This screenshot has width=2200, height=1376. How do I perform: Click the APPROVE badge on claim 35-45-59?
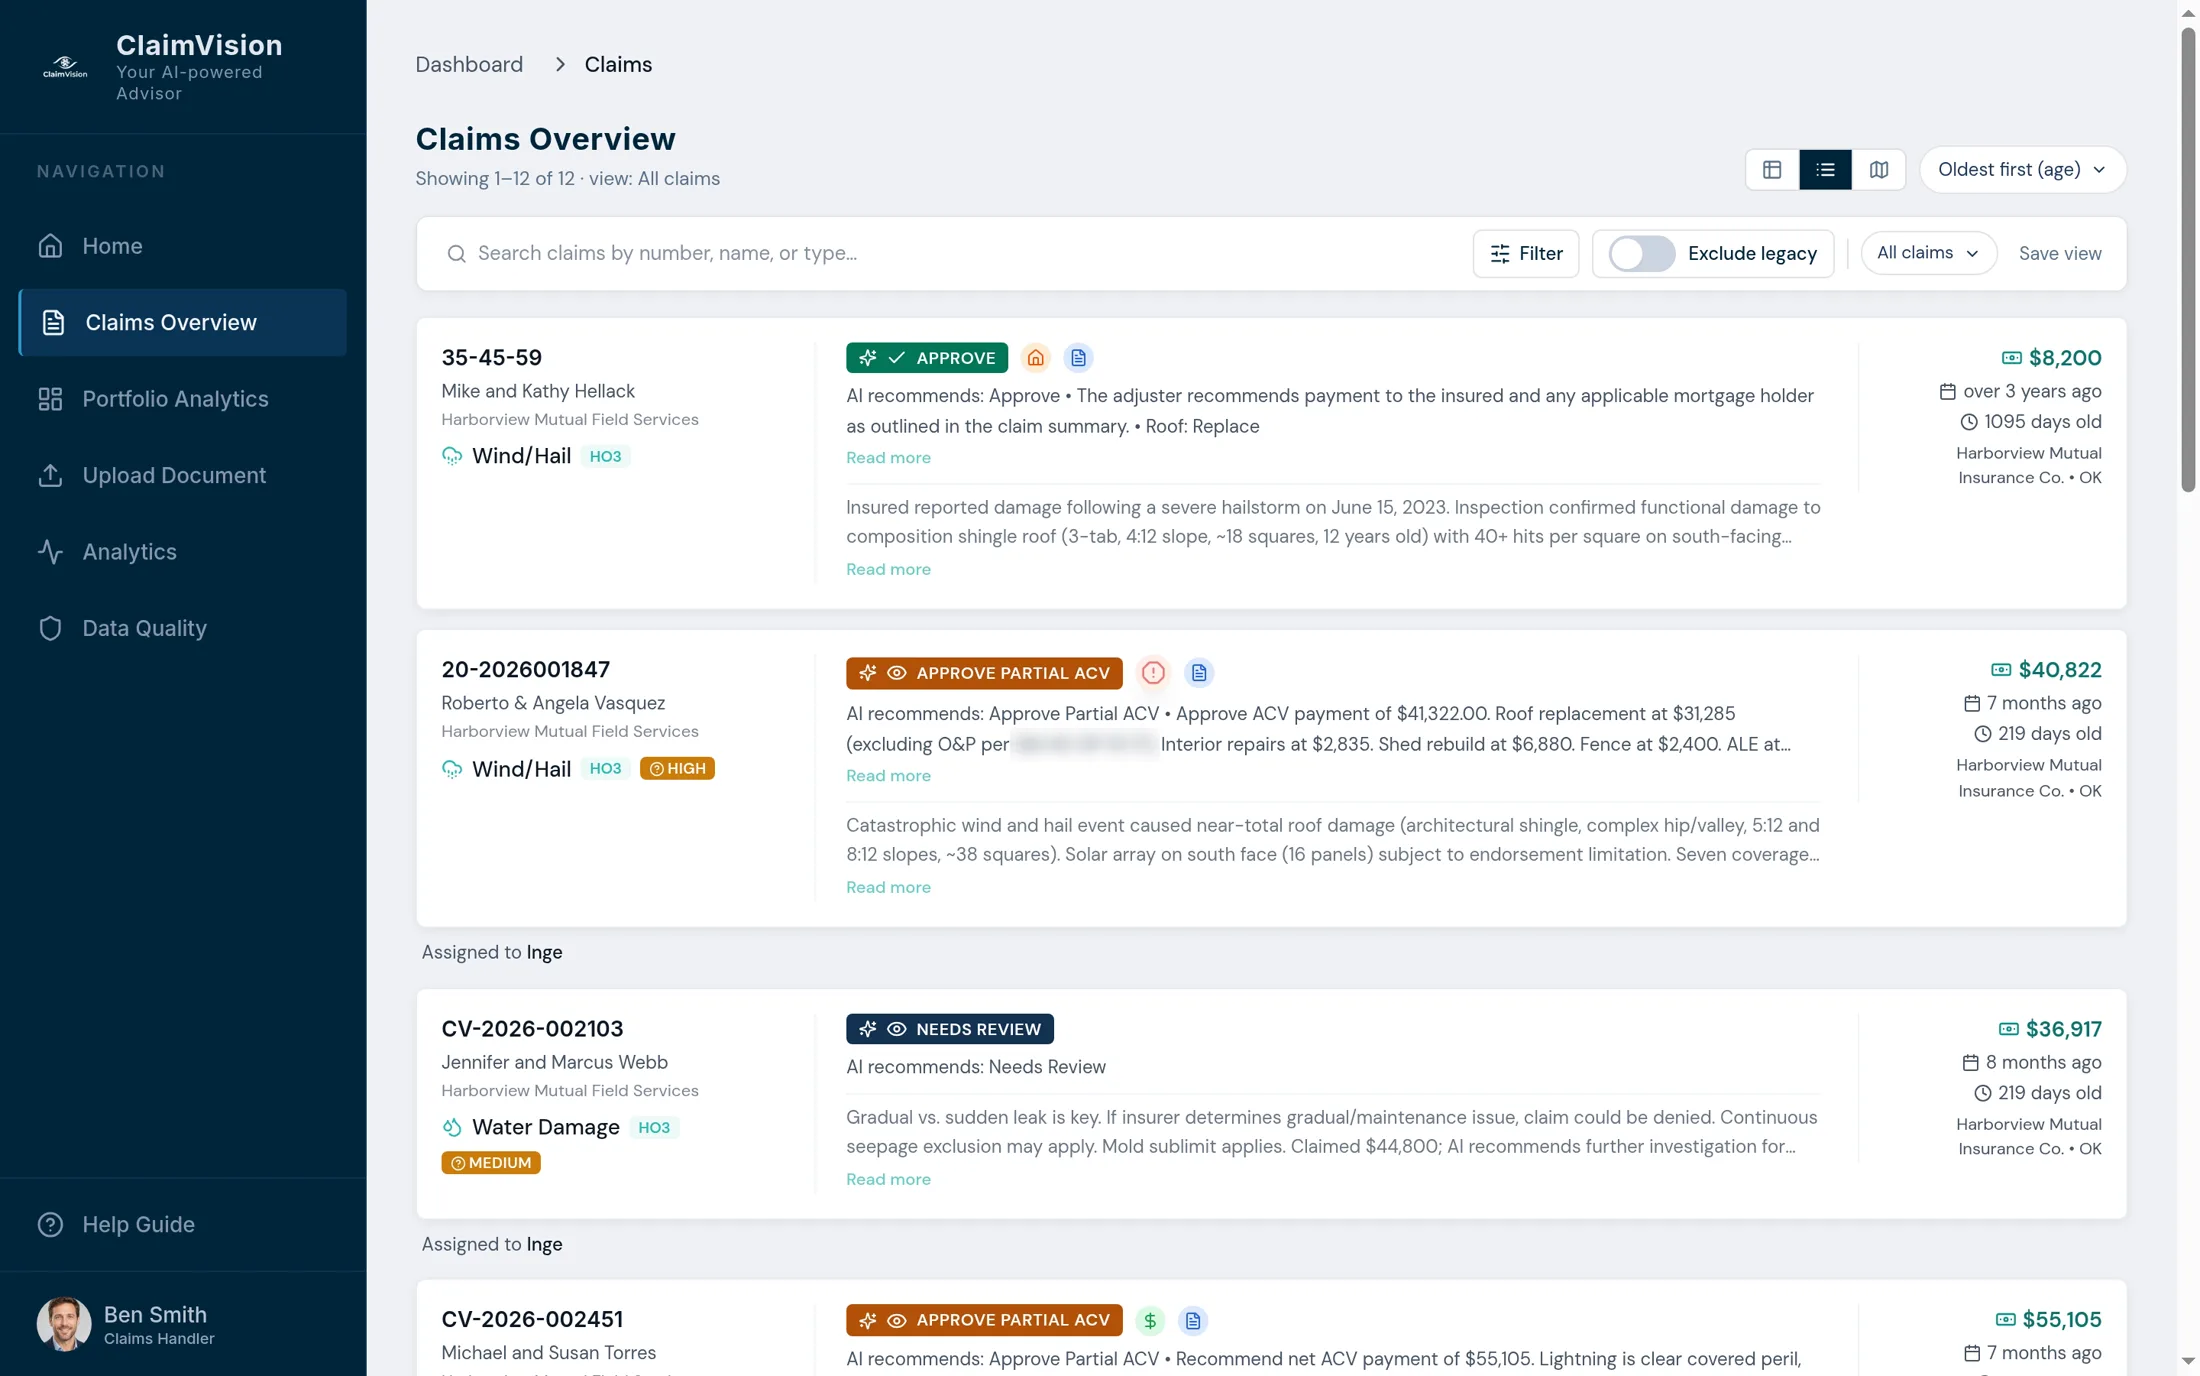926,358
